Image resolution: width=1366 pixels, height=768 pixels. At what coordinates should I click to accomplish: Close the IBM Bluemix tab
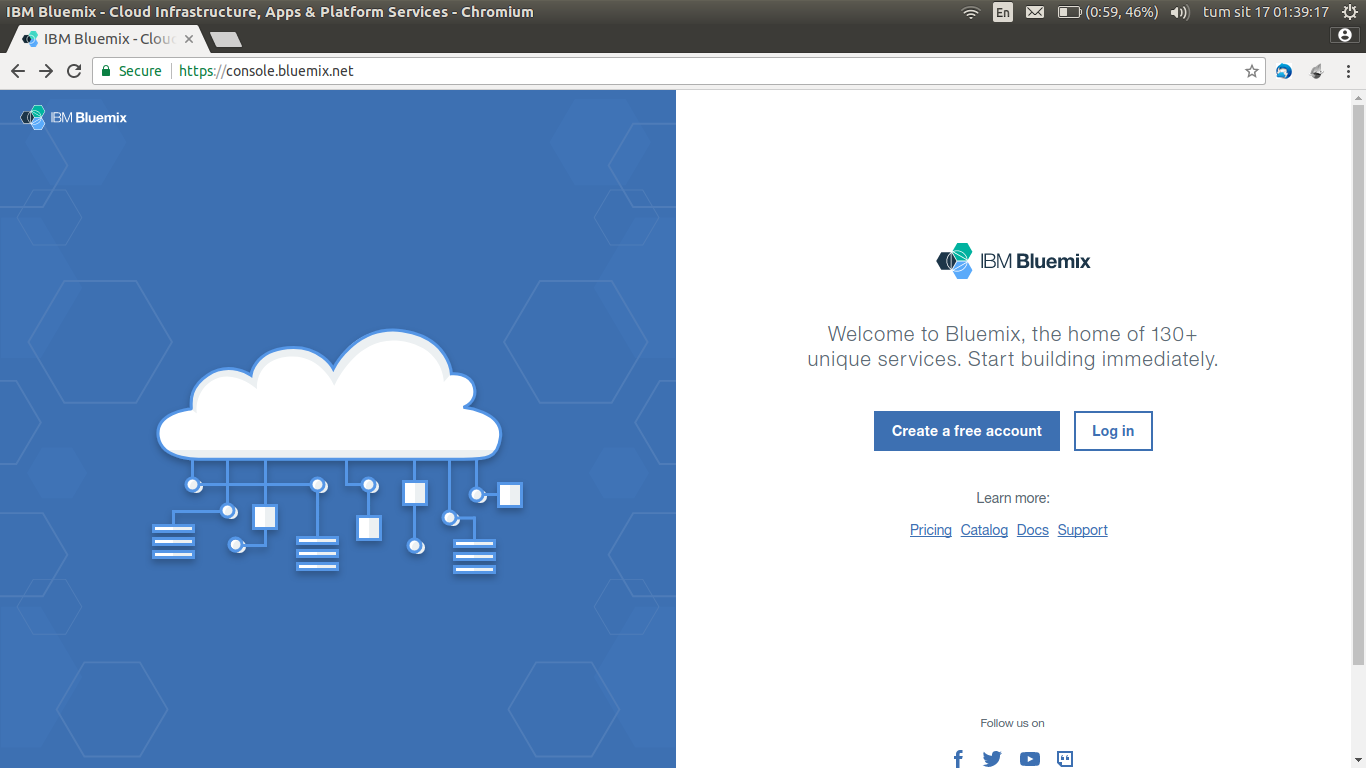(x=189, y=39)
